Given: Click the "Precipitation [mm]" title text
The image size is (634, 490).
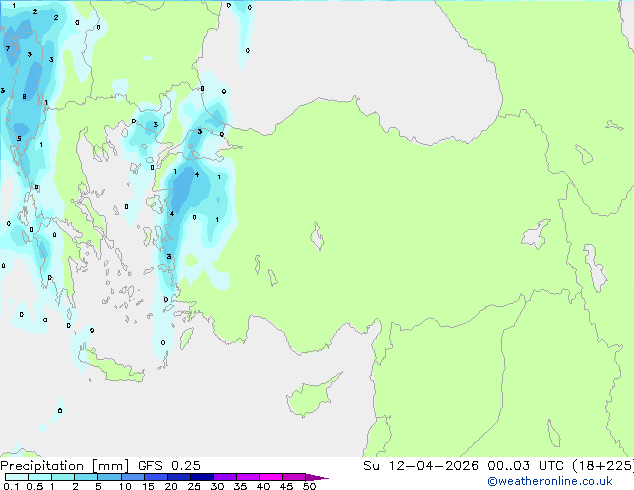Looking at the screenshot, I should click(65, 466).
